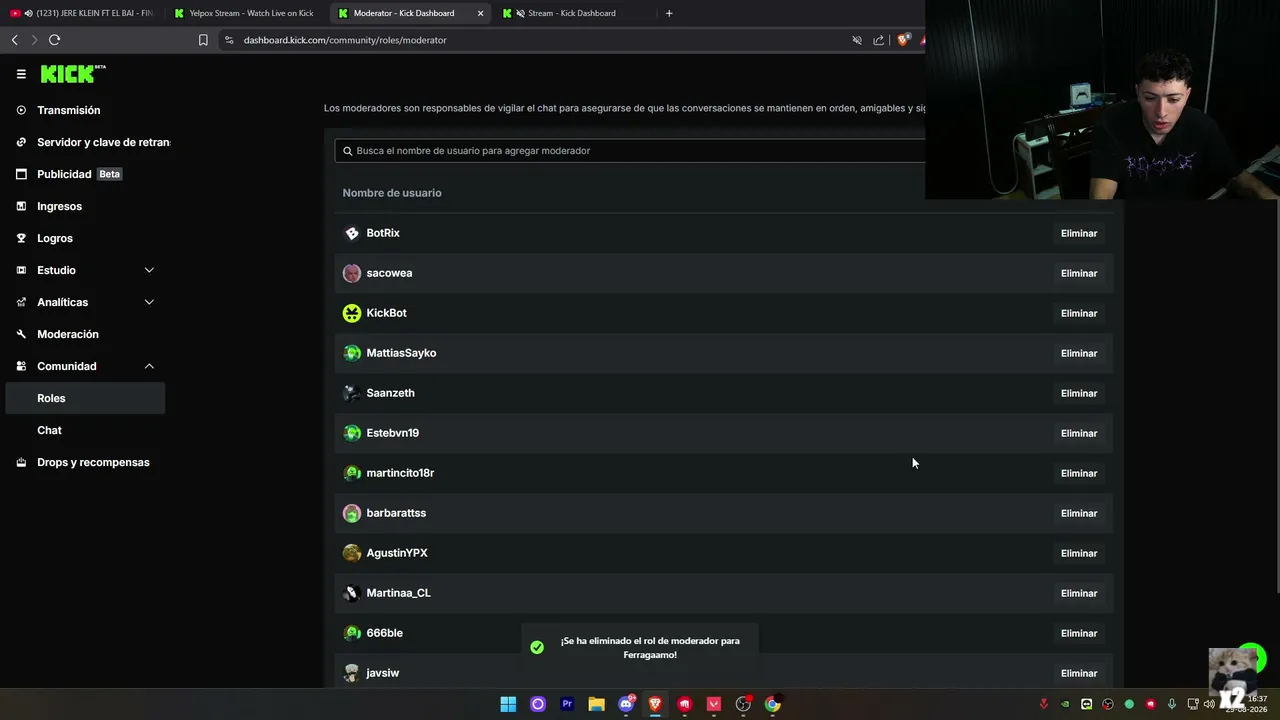Switch to Stream - Kick Dashboard tab
The width and height of the screenshot is (1280, 720).
point(574,13)
